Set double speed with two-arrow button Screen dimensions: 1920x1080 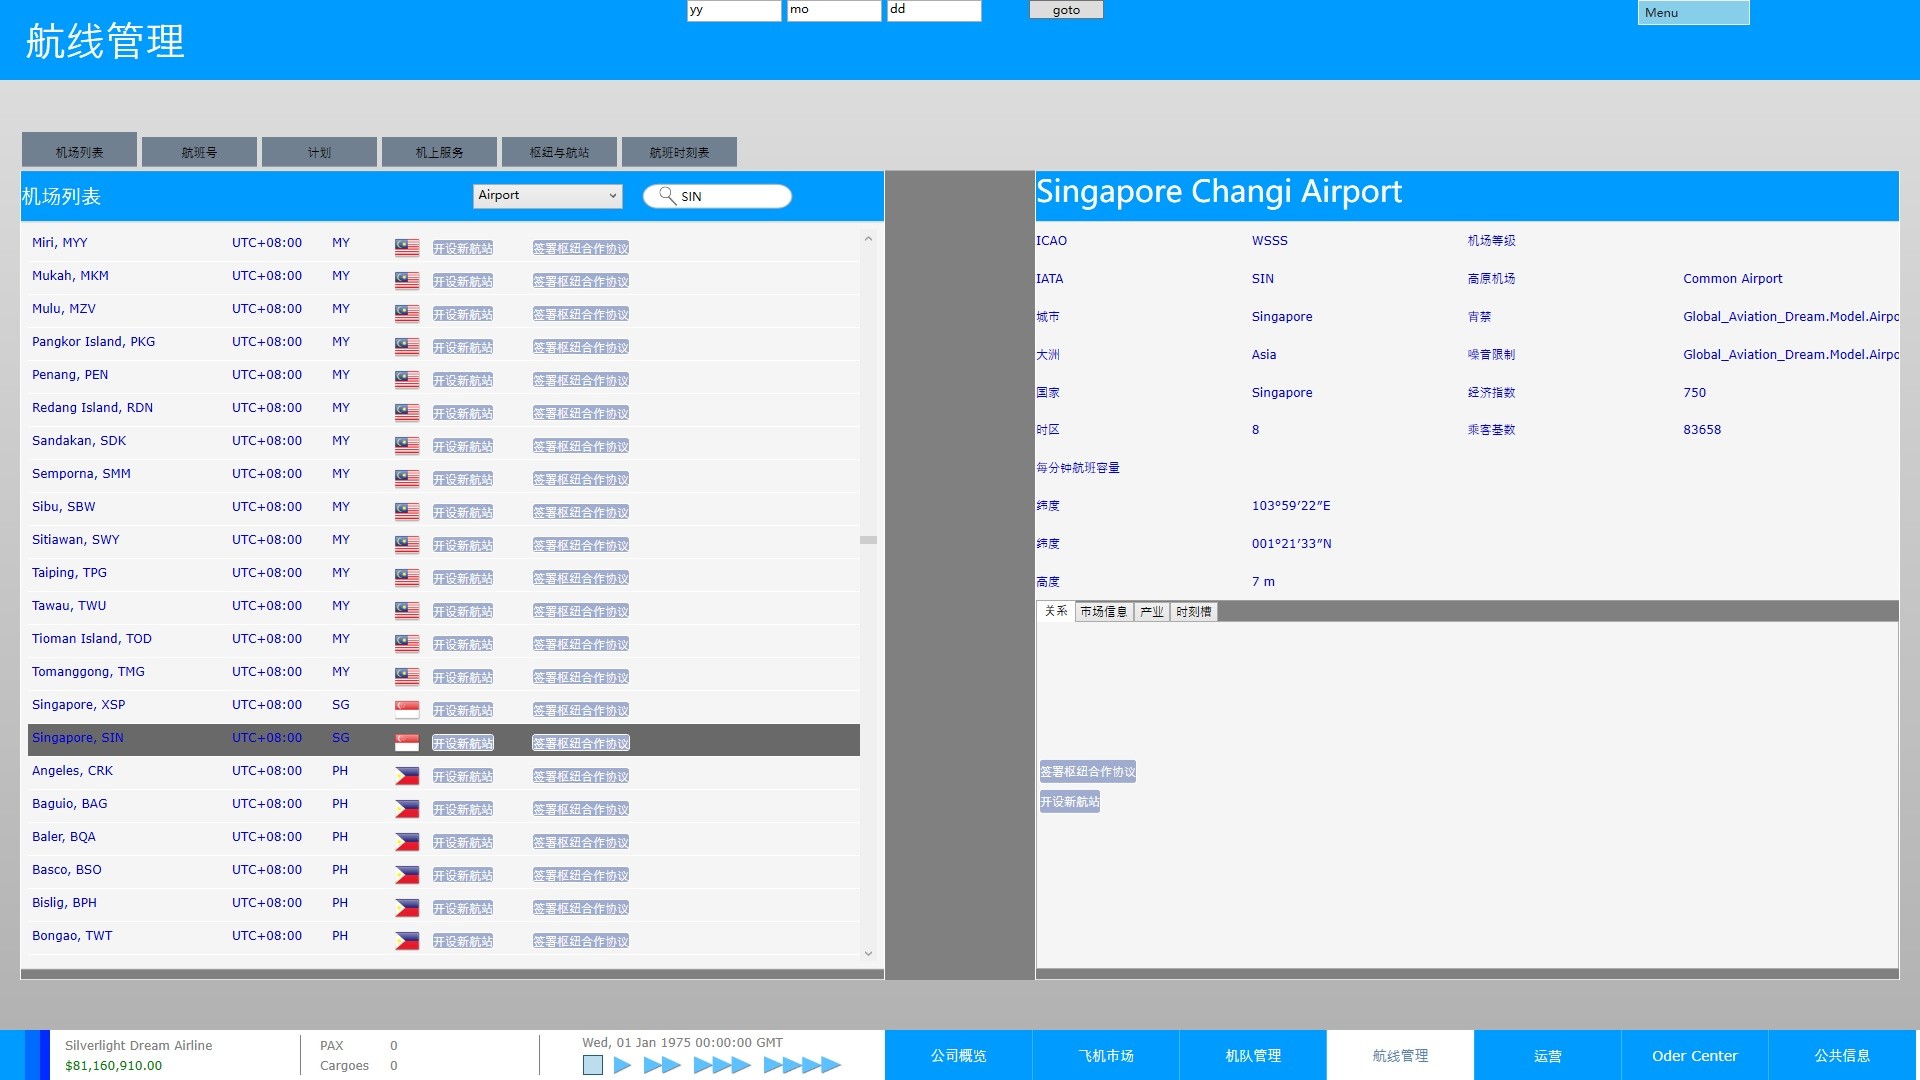[x=662, y=1065]
